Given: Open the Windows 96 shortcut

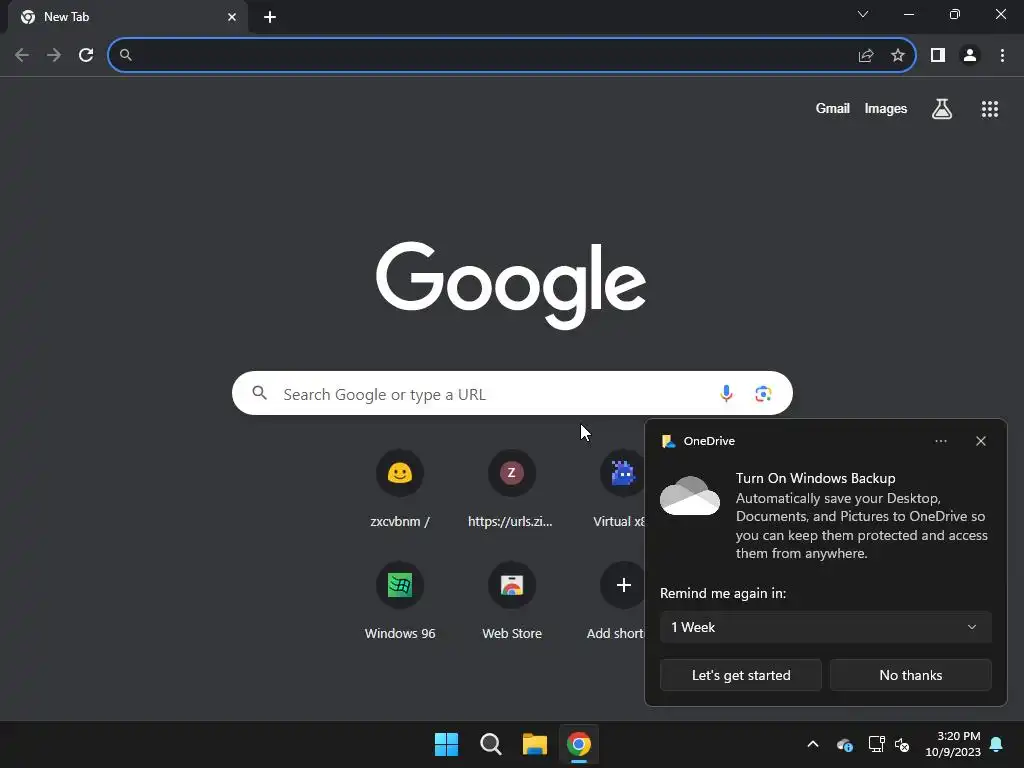Looking at the screenshot, I should pos(400,600).
